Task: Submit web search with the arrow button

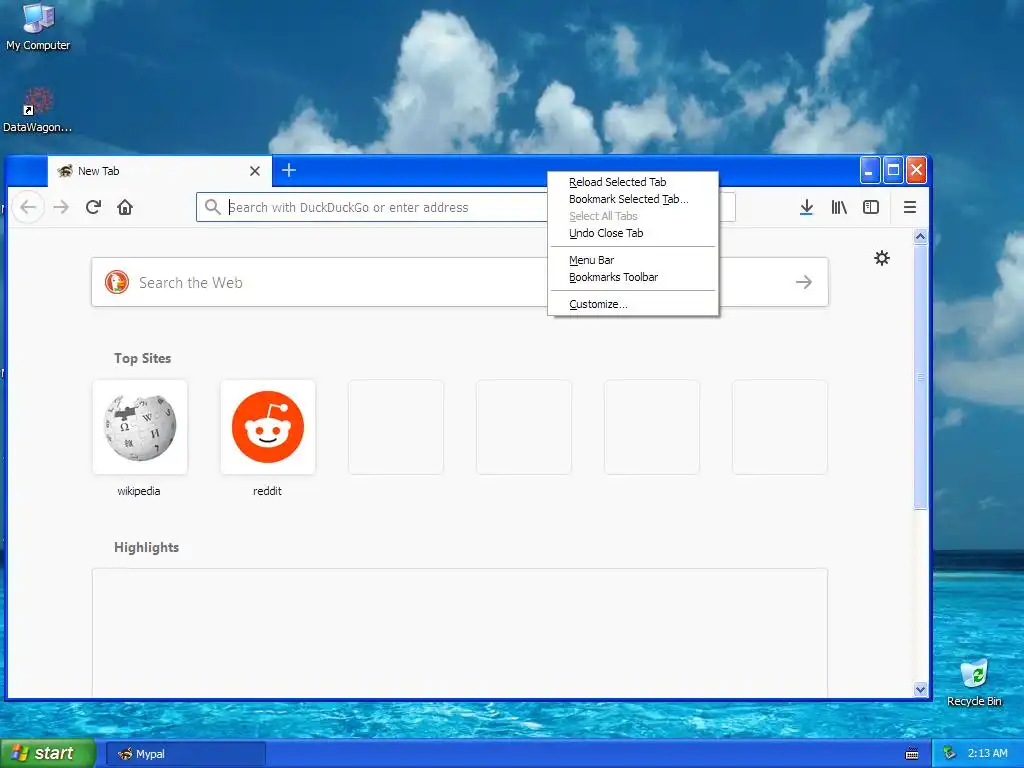Action: coord(804,282)
